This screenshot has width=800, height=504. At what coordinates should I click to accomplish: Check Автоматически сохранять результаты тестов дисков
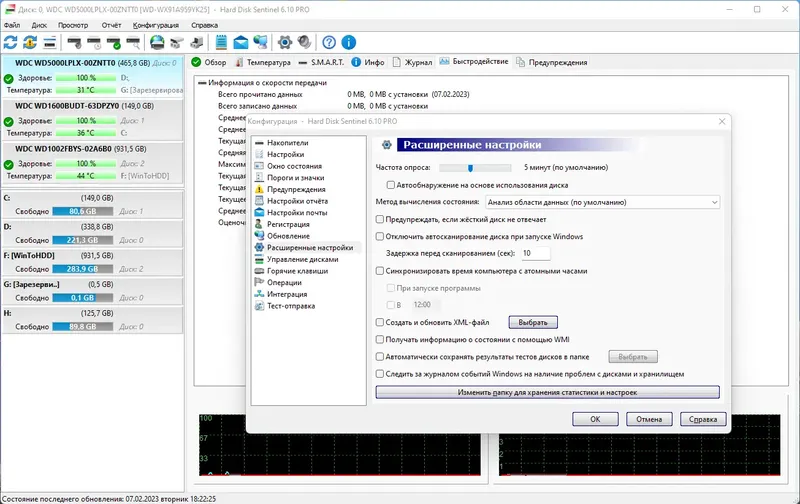coord(380,357)
